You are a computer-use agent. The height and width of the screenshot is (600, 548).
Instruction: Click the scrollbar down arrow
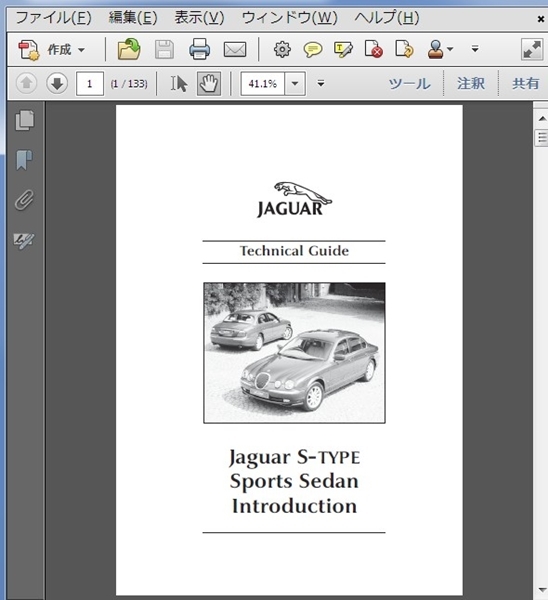coord(542,589)
